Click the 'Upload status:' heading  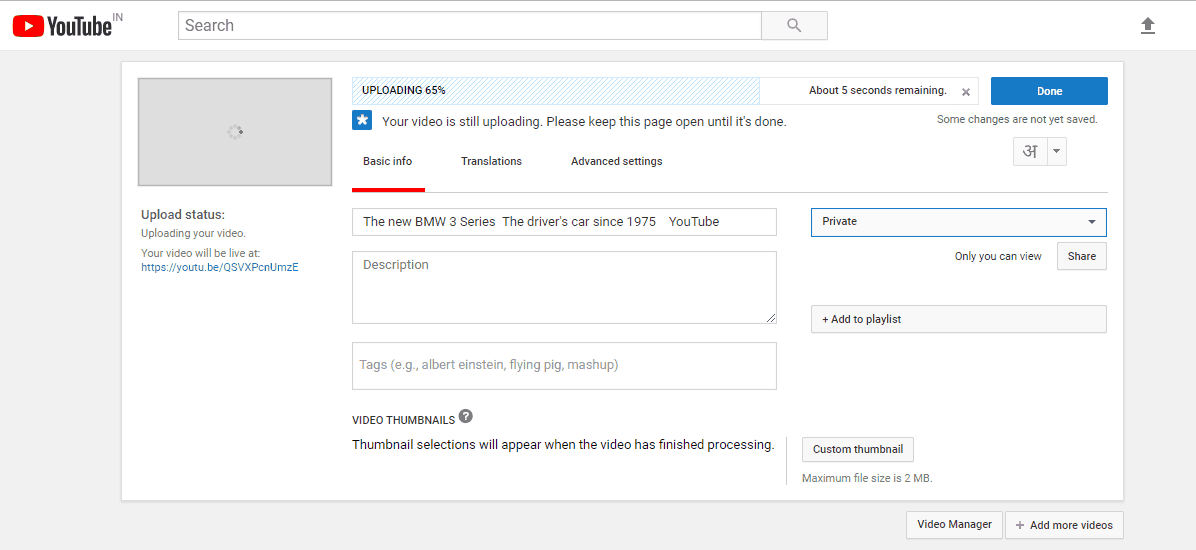click(183, 215)
